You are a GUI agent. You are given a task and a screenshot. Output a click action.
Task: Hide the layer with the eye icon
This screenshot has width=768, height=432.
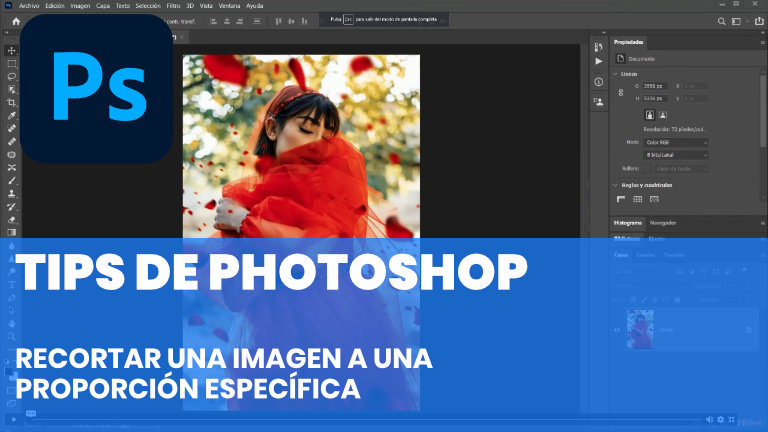coord(617,330)
